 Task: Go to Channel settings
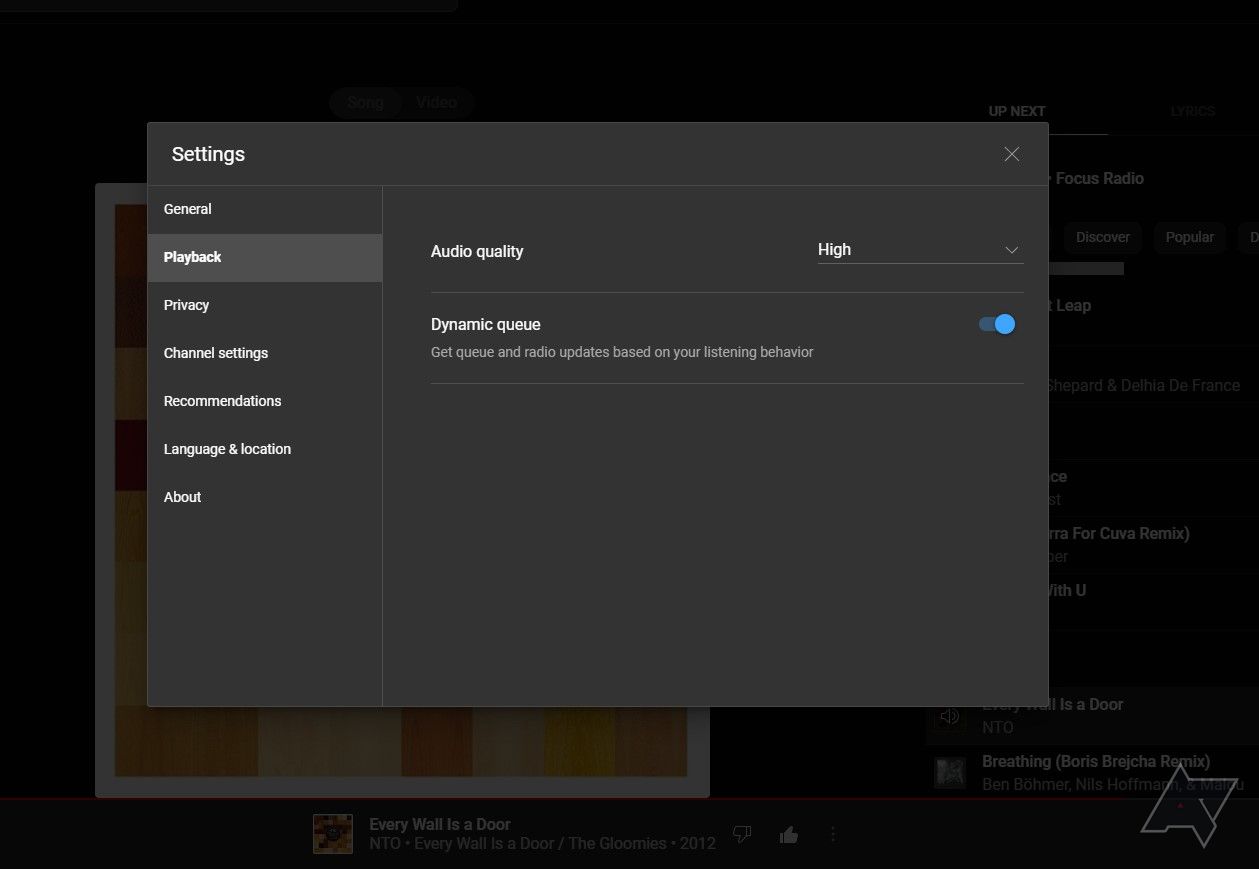pyautogui.click(x=265, y=353)
